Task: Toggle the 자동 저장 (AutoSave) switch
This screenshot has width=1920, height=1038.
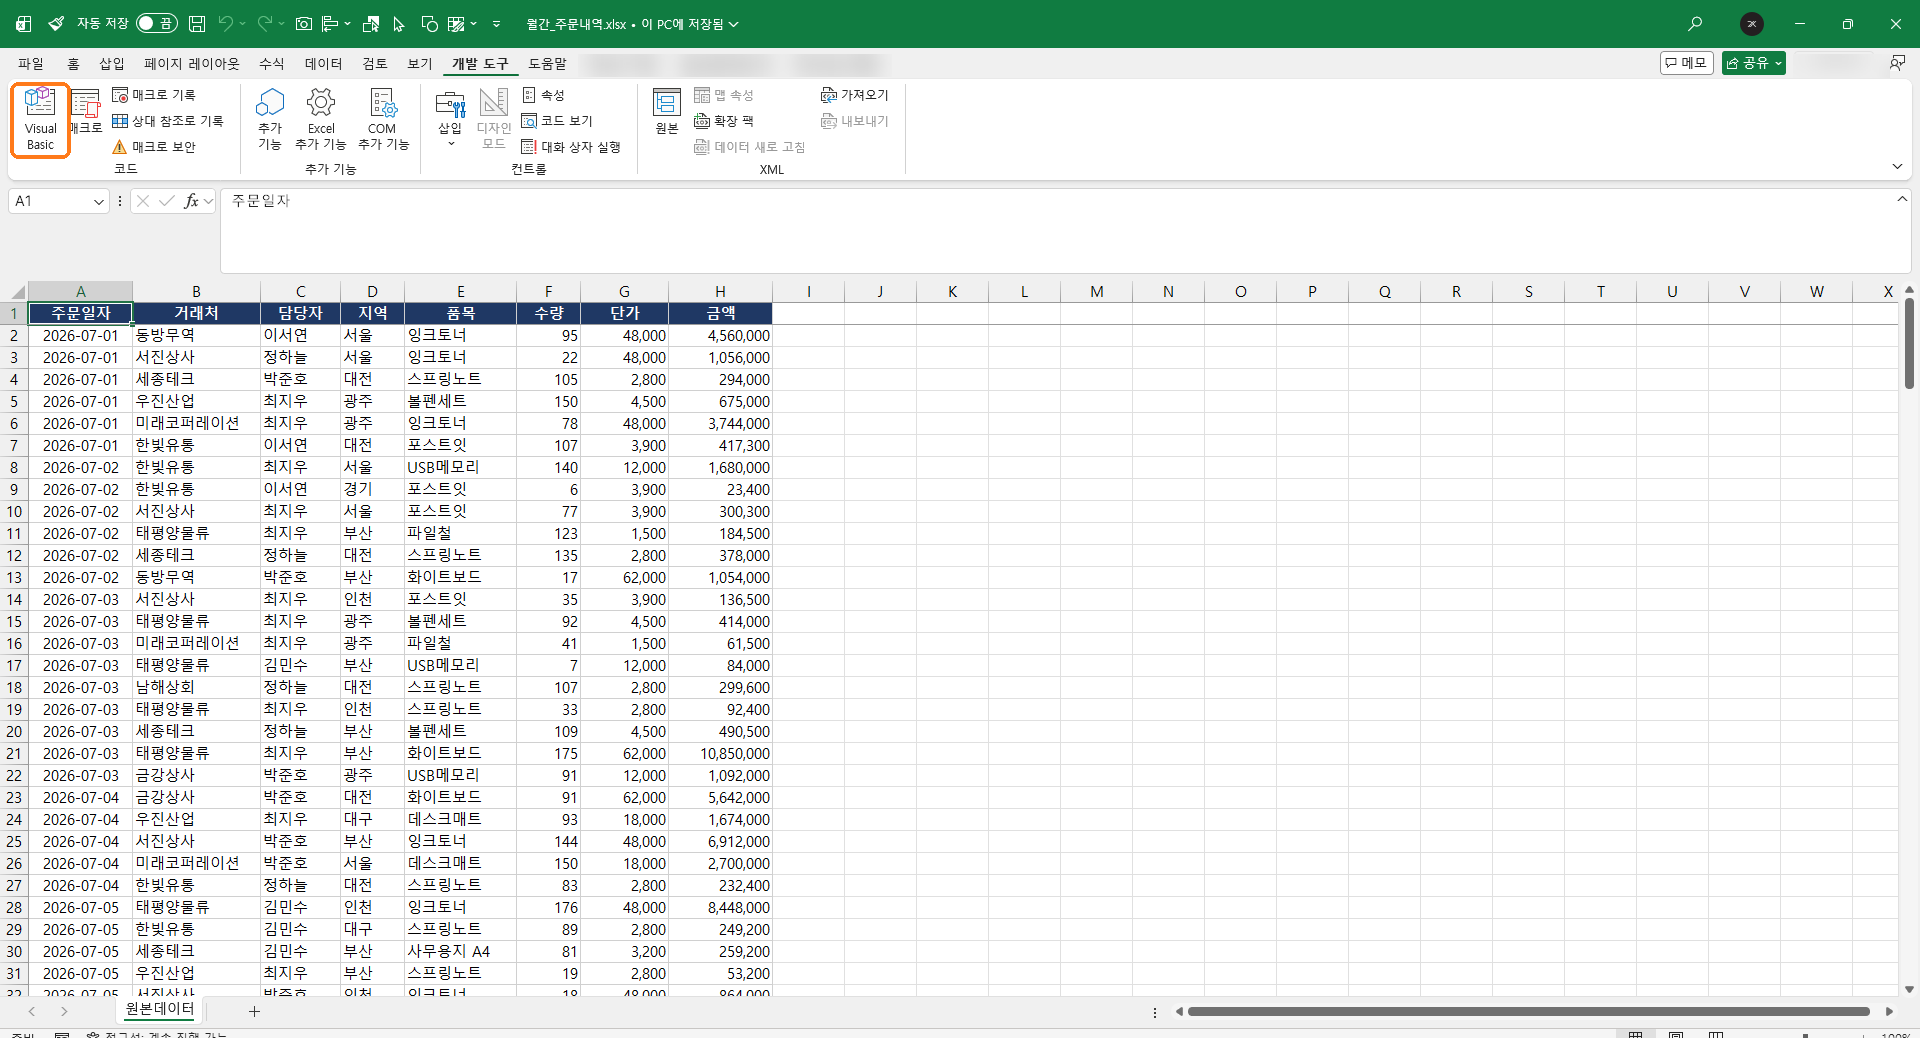Action: tap(157, 24)
